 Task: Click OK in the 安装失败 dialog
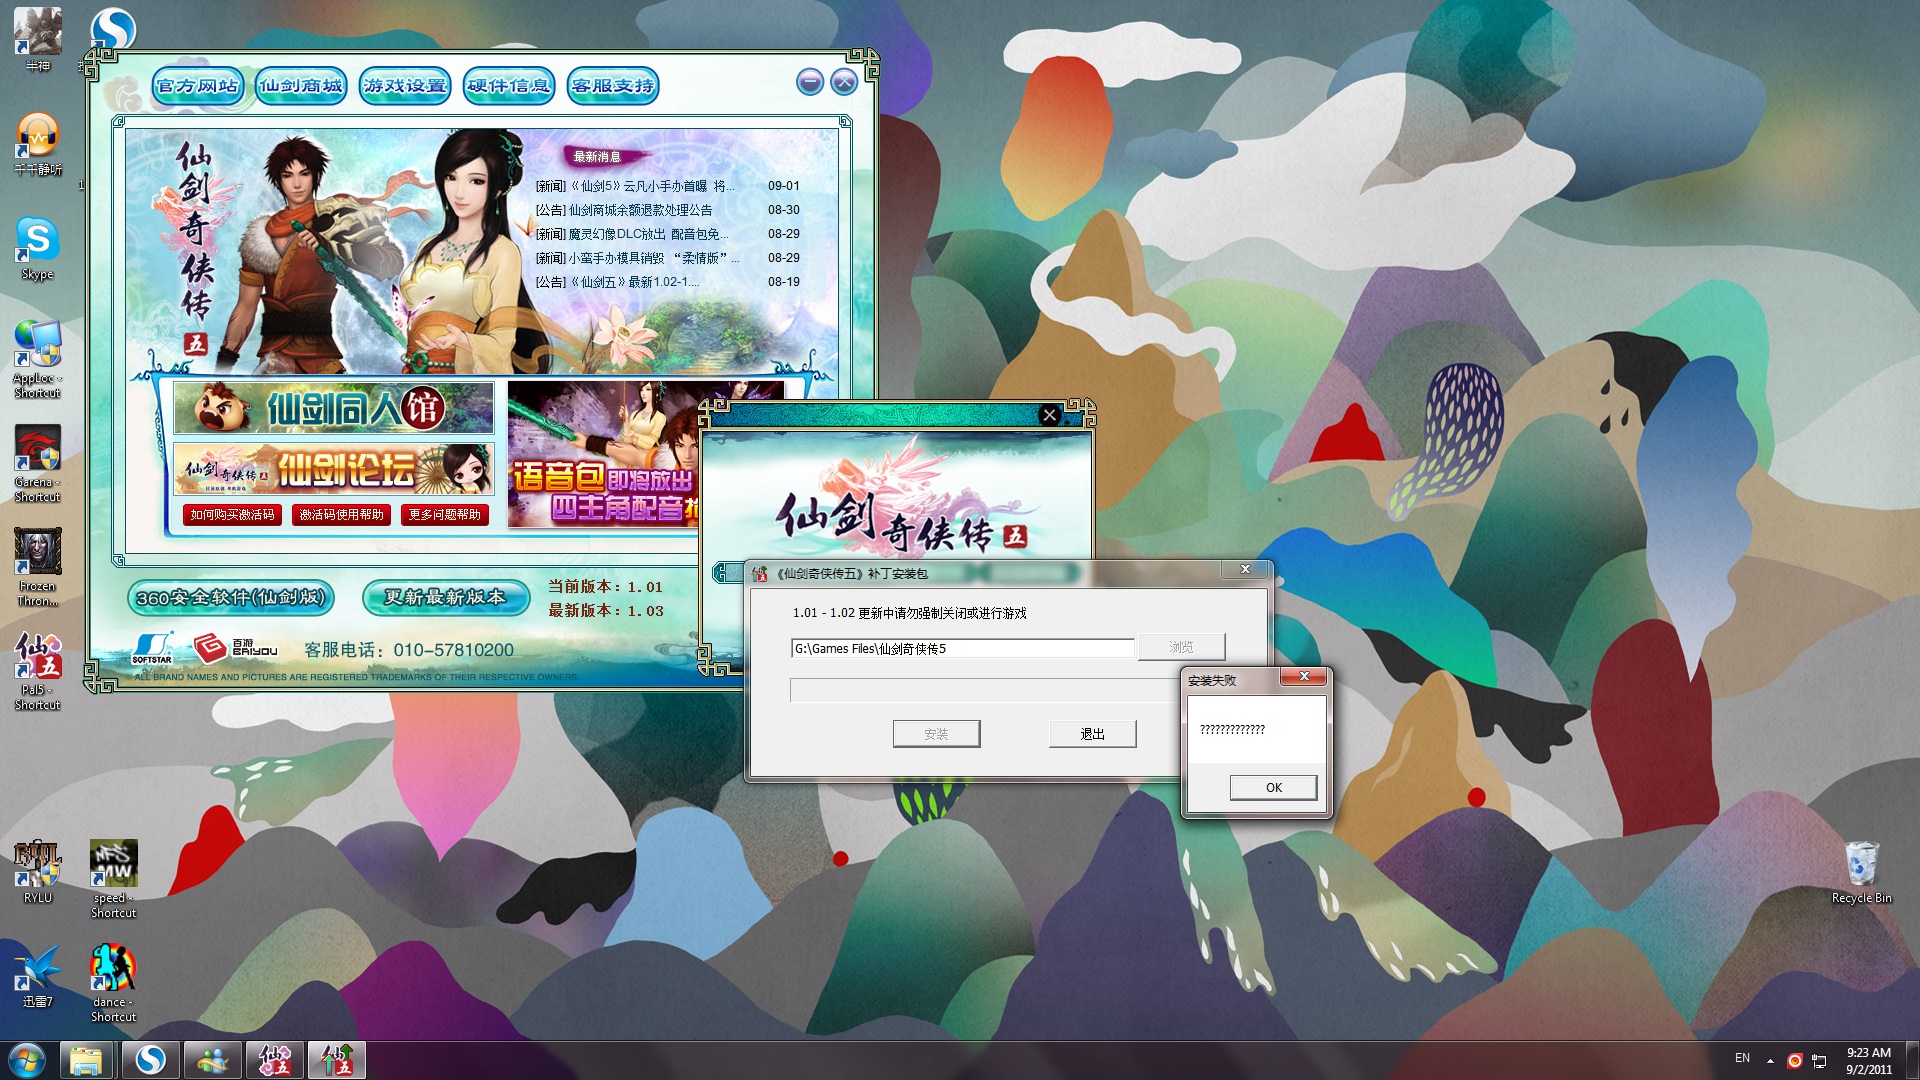point(1272,788)
